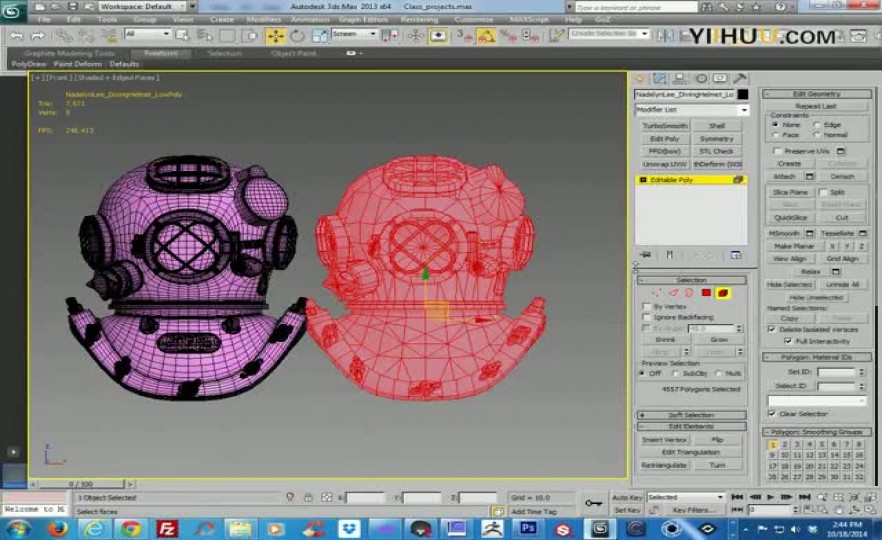Click the Detach button
882x540 pixels.
pyautogui.click(x=842, y=177)
